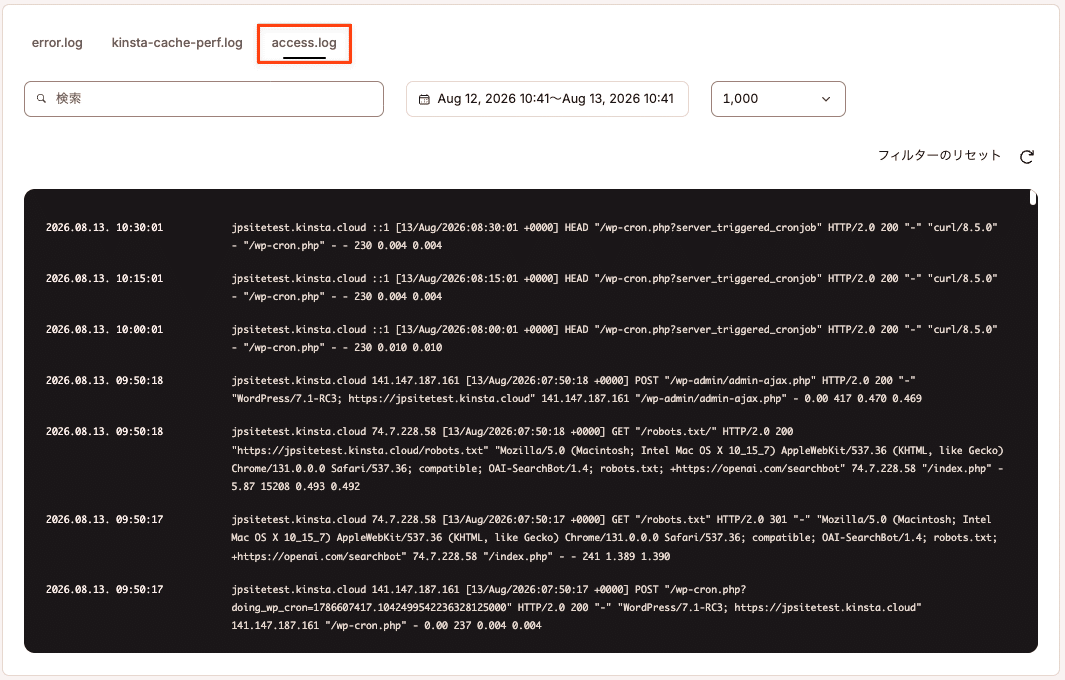
Task: Select timestamp 09:50:17 of robots.txt 301 entry
Action: (x=105, y=520)
